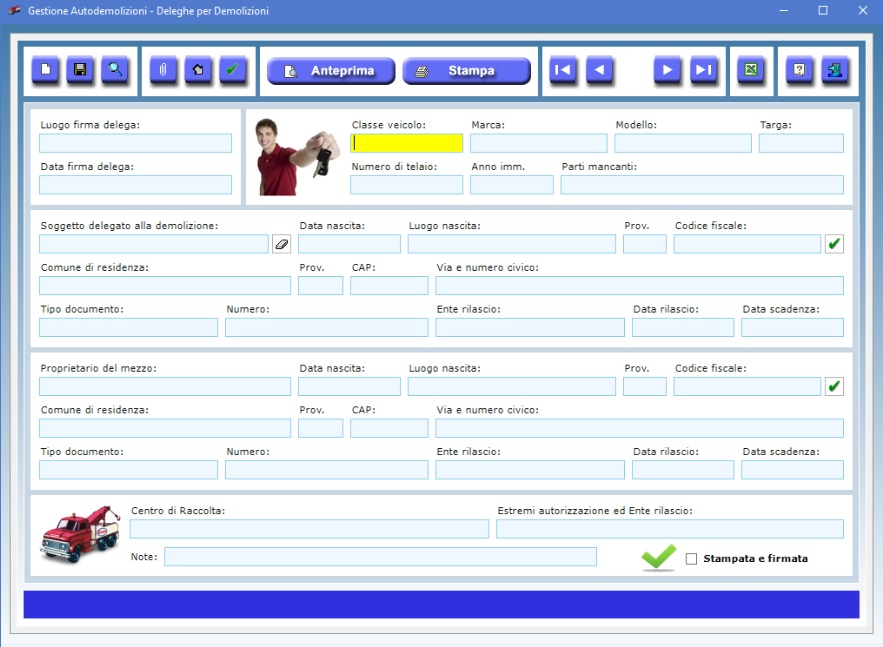The width and height of the screenshot is (883, 647).
Task: Maximize the Gestione Autodemolizioni window
Action: [x=823, y=10]
